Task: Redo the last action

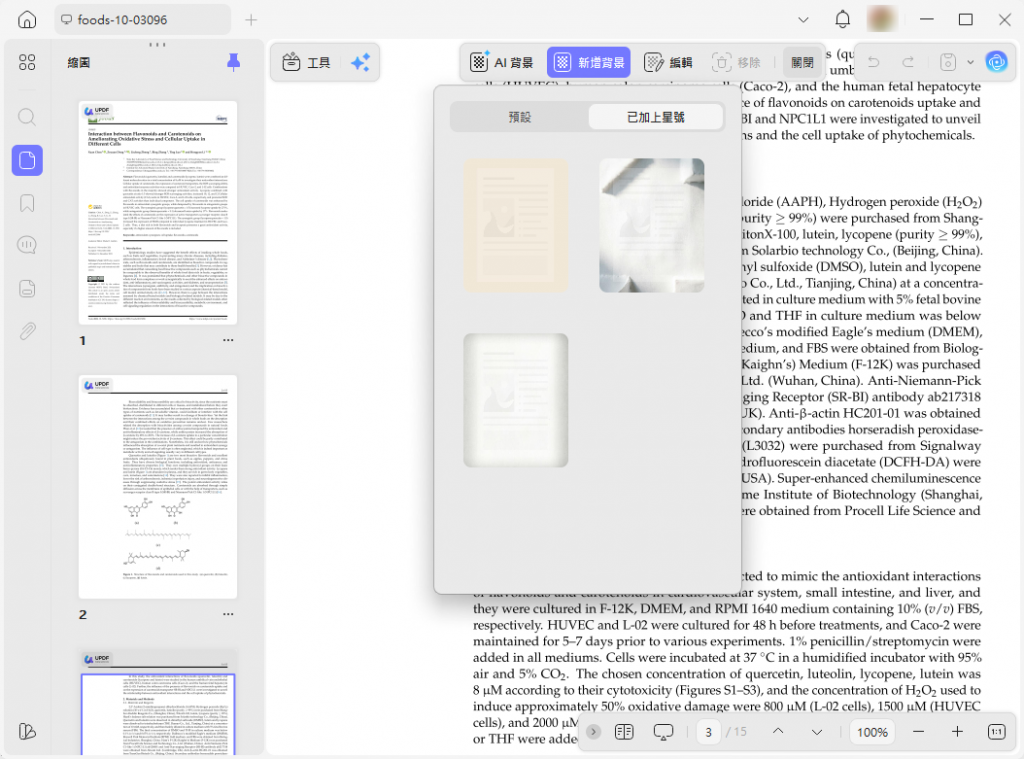Action: coord(908,62)
